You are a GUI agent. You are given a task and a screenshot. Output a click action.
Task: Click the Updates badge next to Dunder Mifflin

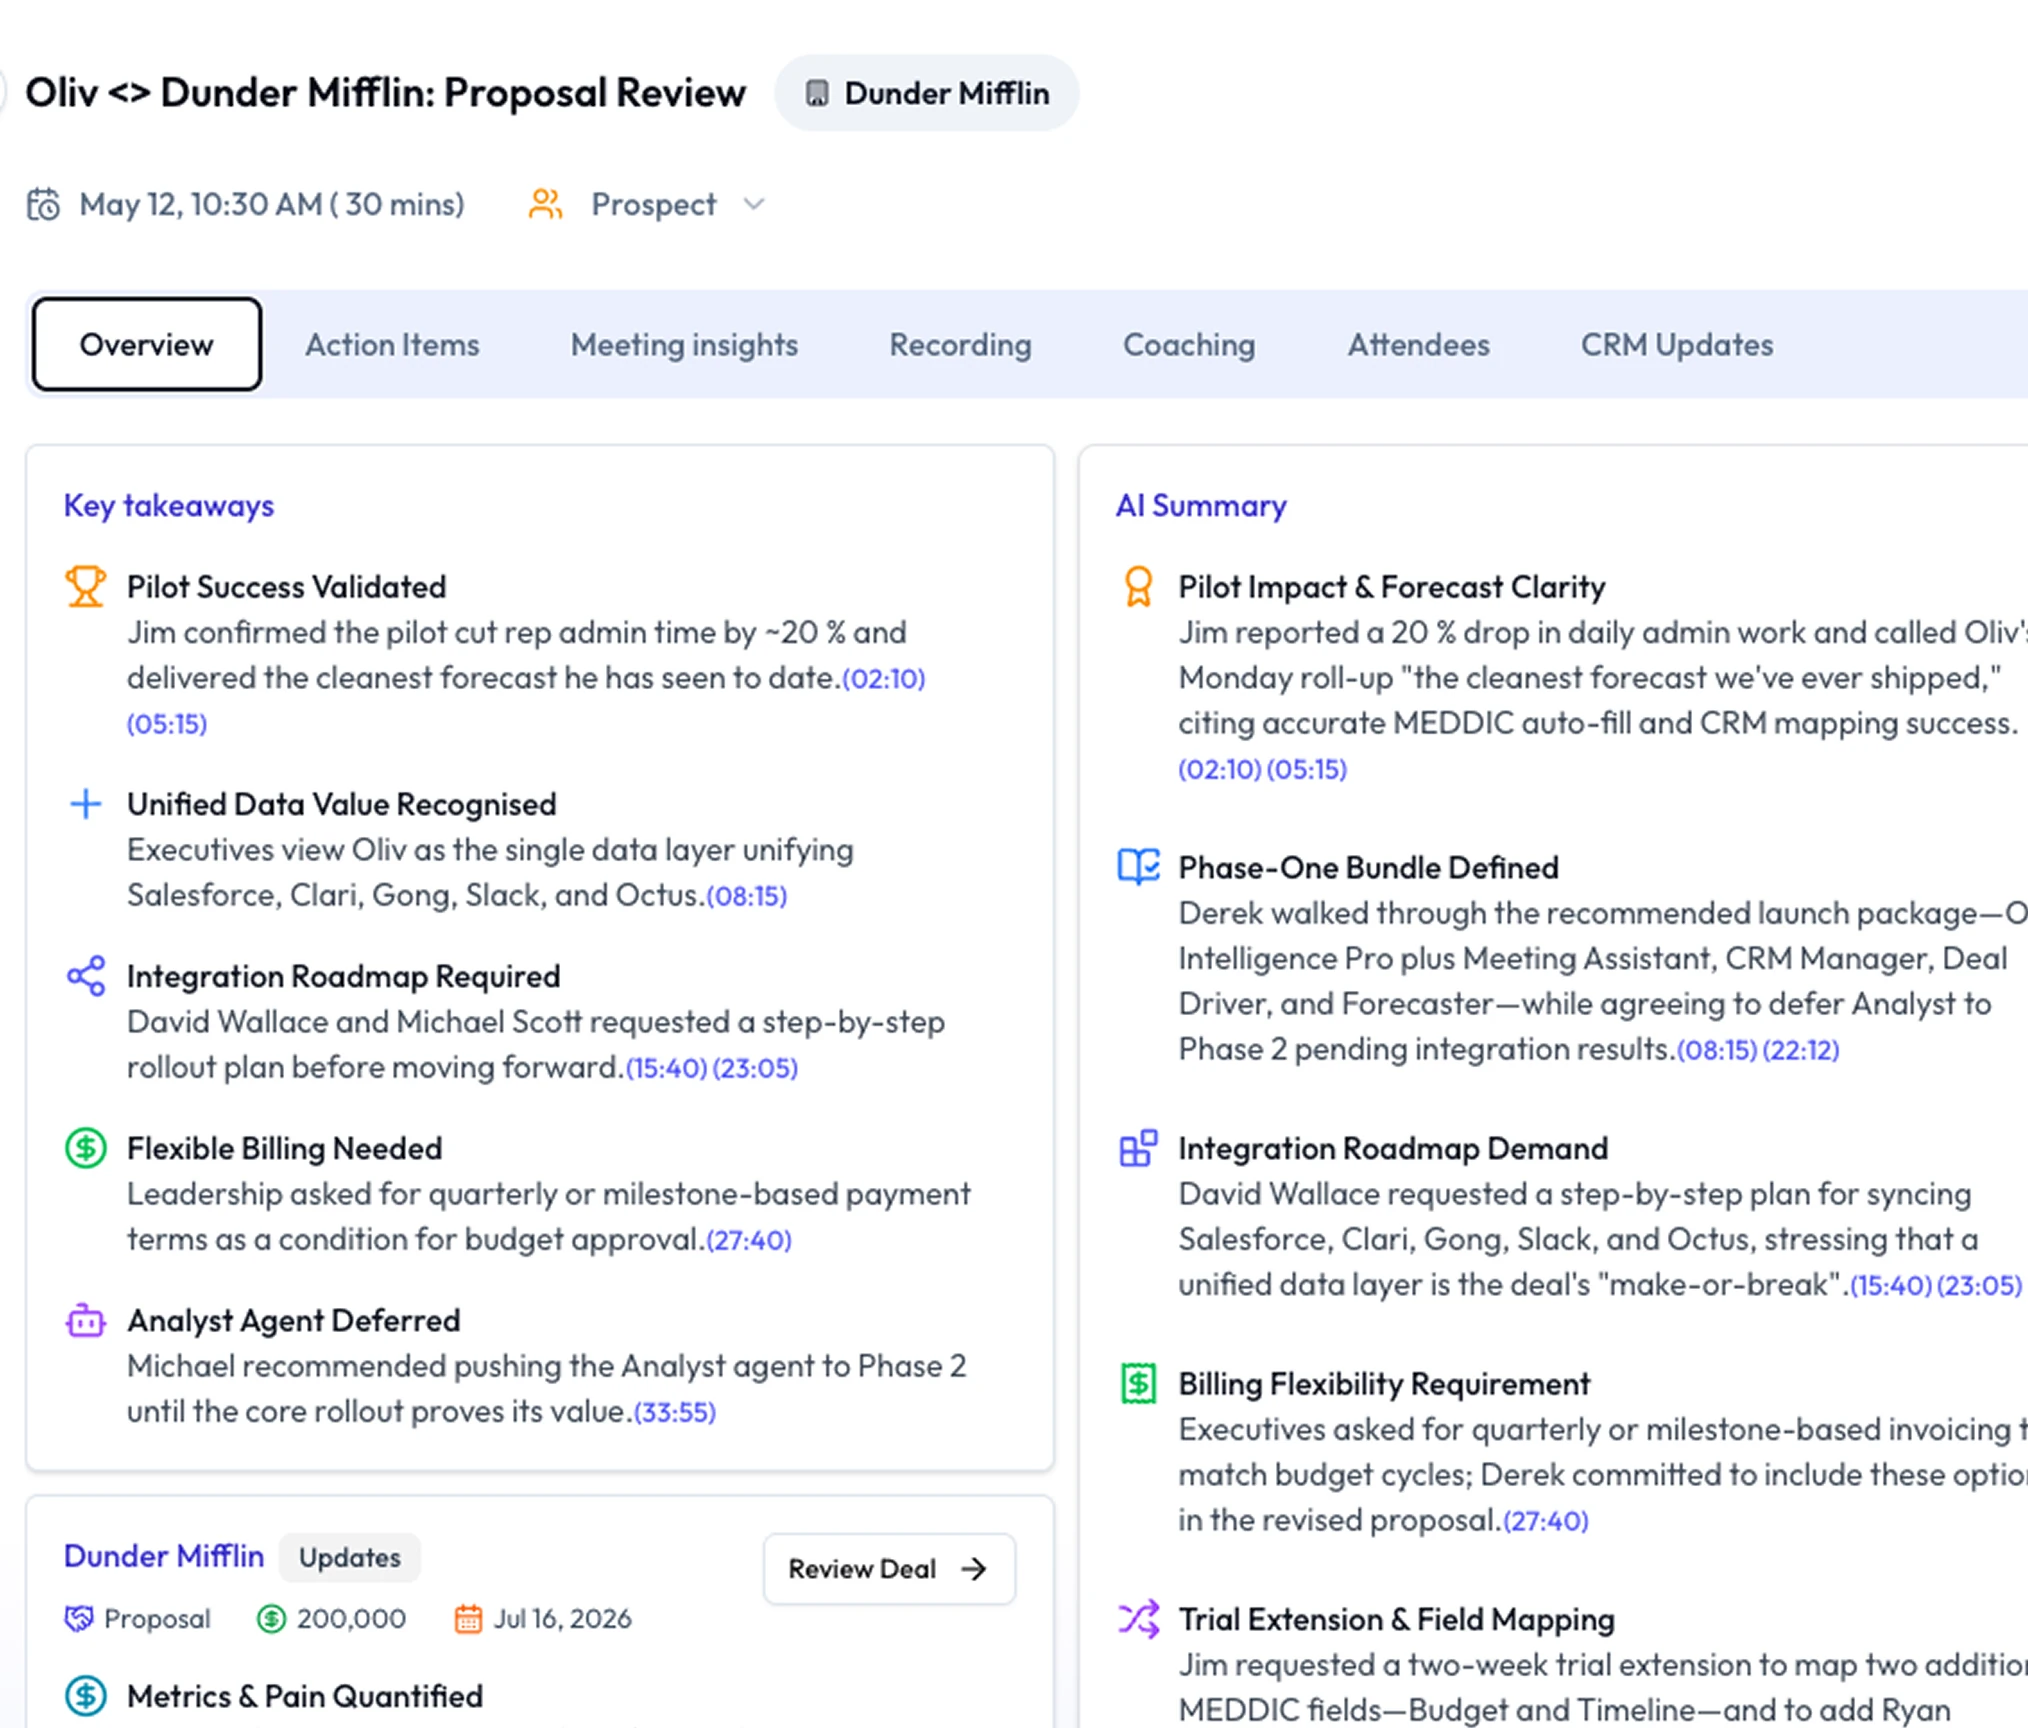tap(349, 1557)
